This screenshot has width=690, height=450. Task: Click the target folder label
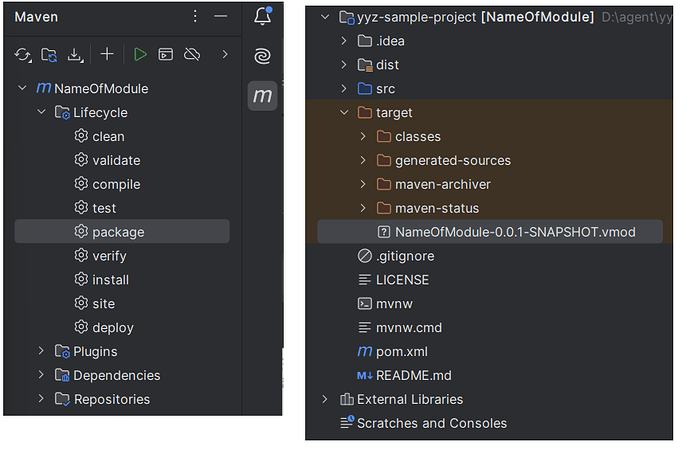(x=394, y=113)
